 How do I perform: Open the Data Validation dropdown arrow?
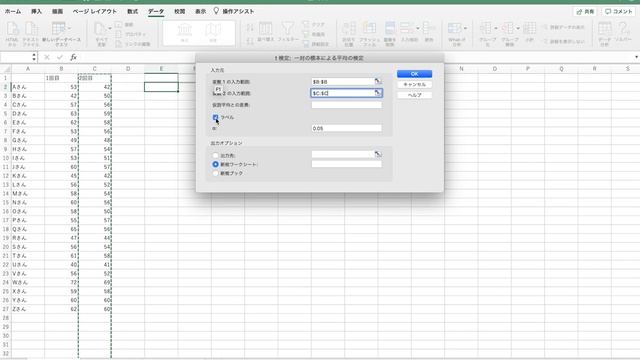418,28
